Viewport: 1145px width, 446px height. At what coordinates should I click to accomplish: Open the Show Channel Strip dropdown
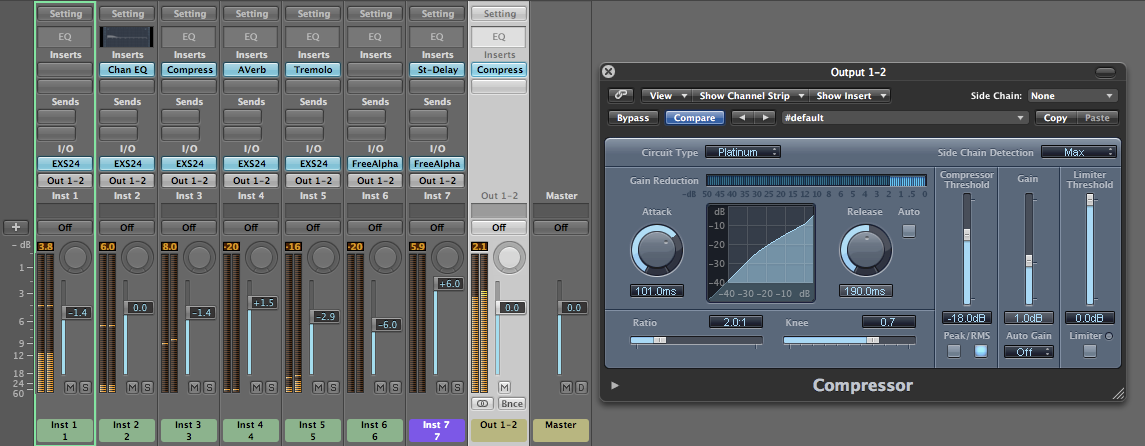click(749, 96)
